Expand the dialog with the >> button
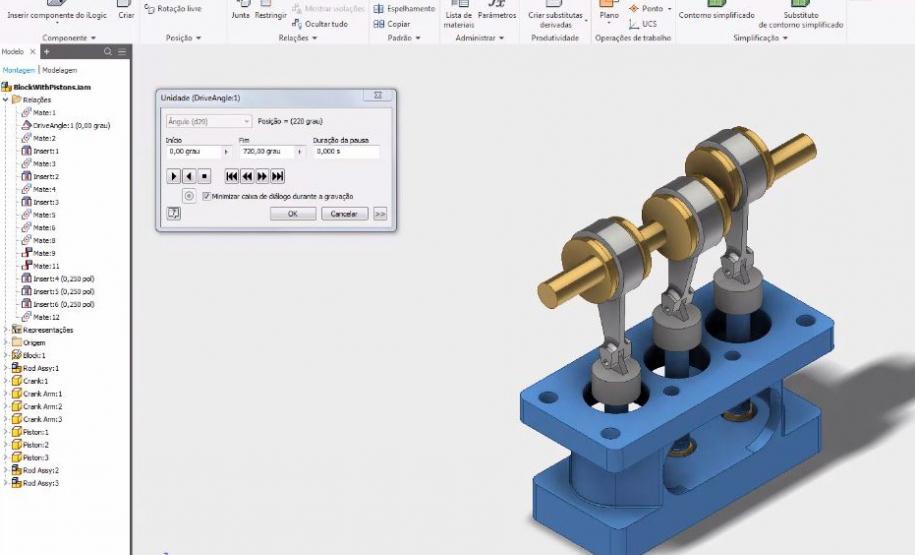The image size is (915, 555). point(380,213)
